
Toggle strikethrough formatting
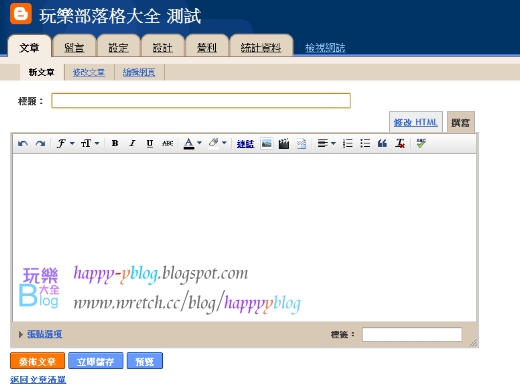(x=167, y=143)
